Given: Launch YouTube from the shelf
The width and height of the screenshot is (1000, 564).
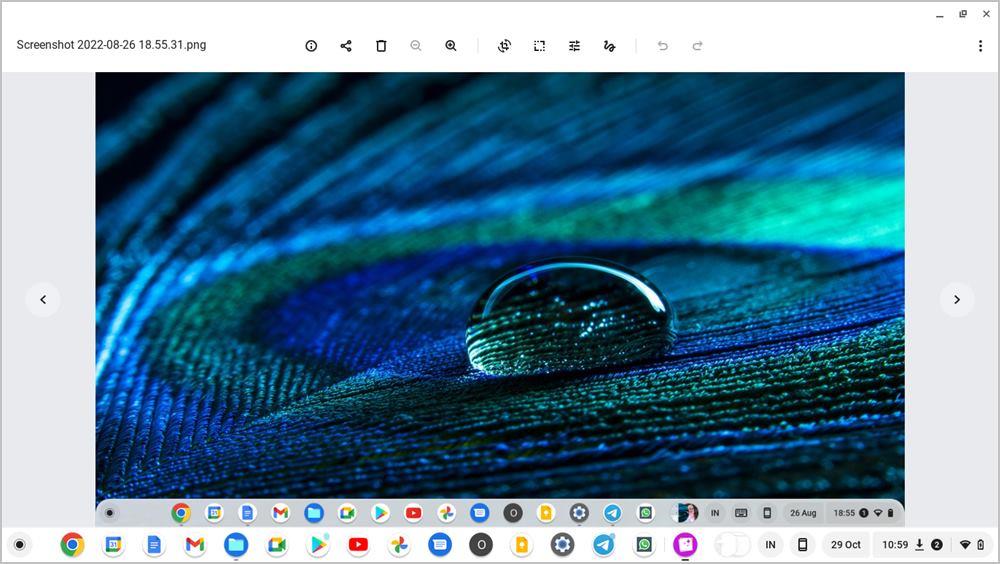Looking at the screenshot, I should 358,545.
